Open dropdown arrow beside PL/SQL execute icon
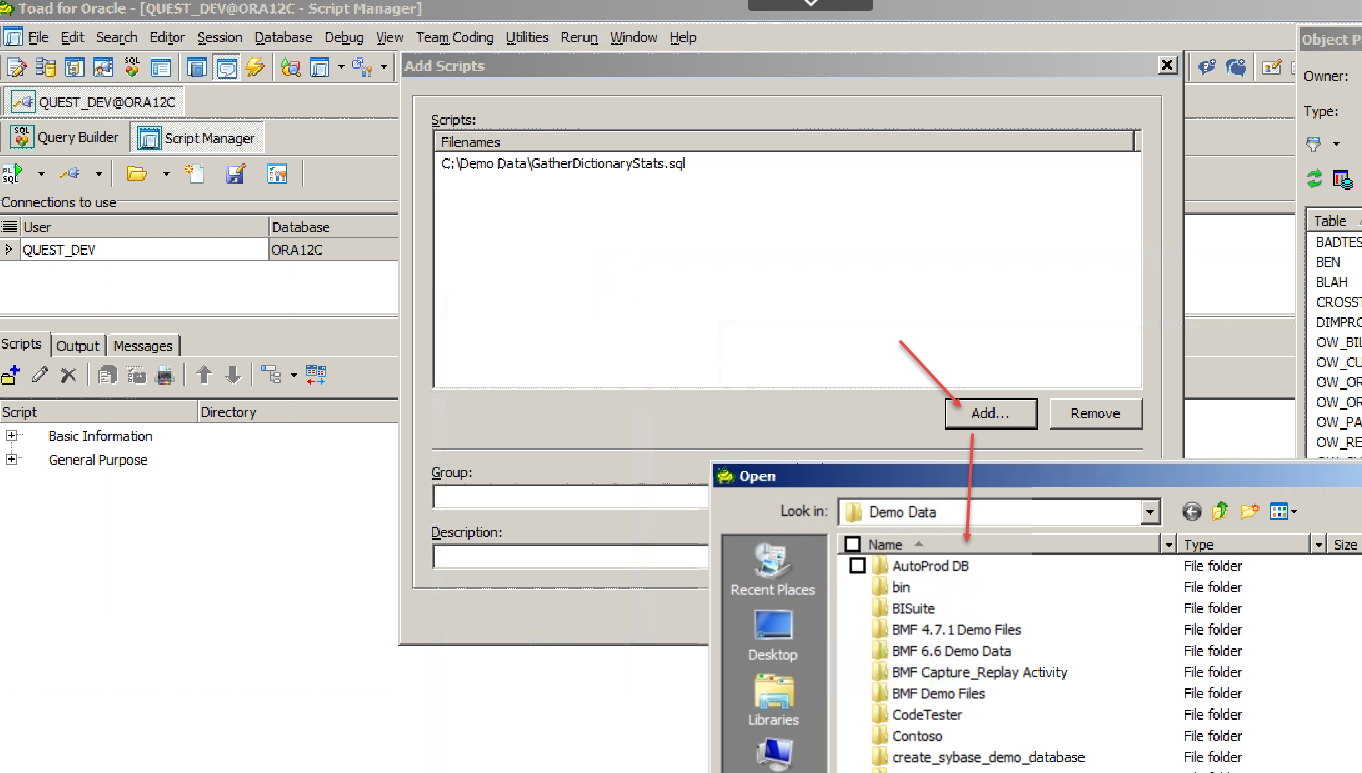 41,174
